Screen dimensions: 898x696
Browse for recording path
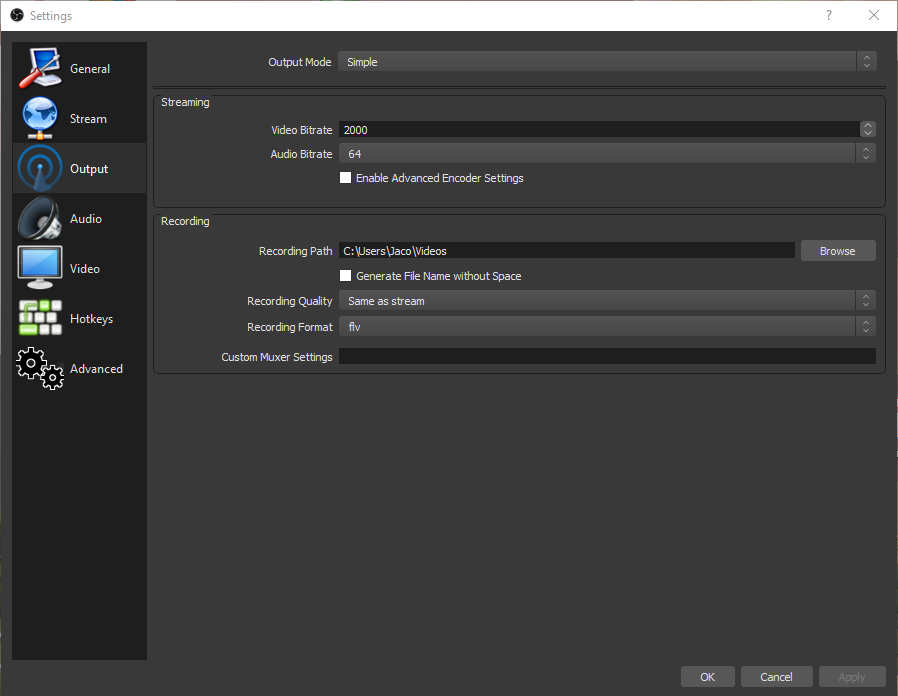pos(838,250)
